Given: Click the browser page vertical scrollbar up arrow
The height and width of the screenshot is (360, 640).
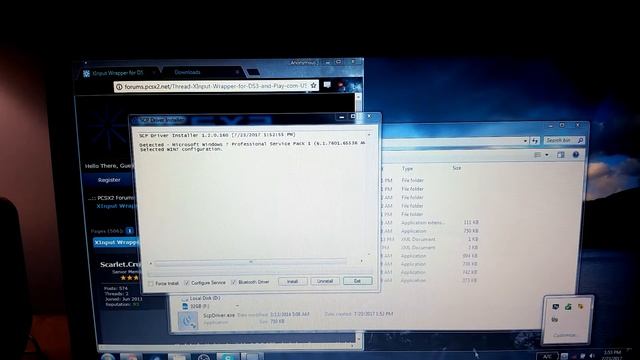Looking at the screenshot, I should (358, 97).
